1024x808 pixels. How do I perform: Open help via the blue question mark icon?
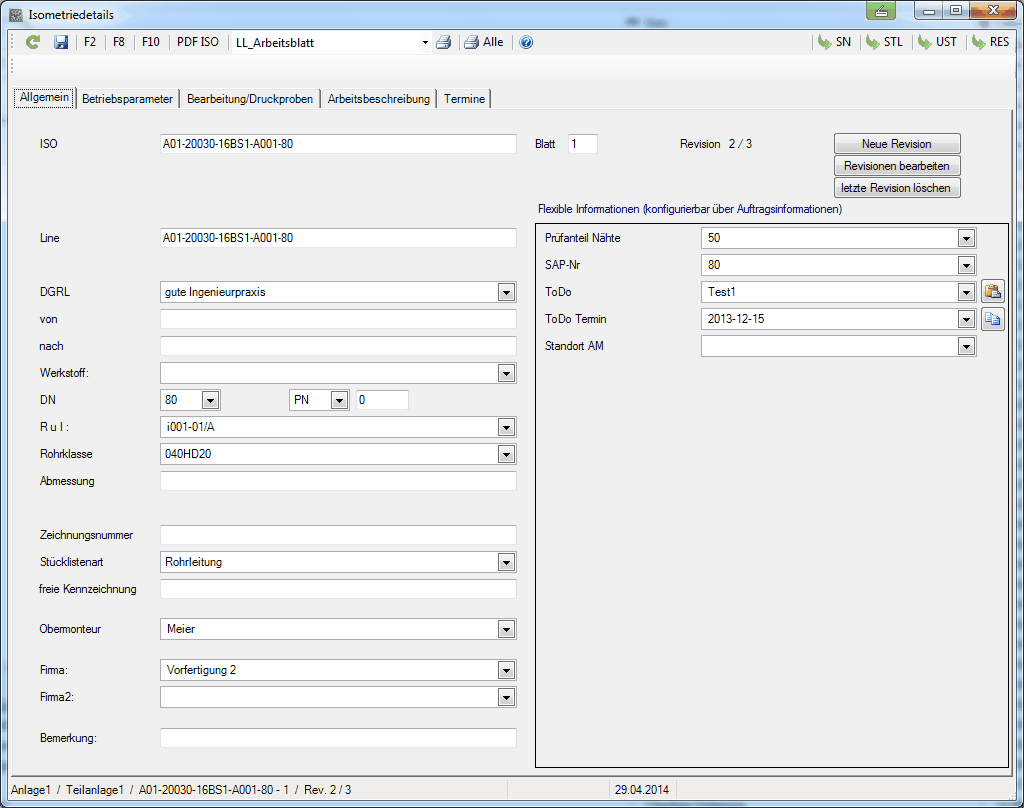pyautogui.click(x=527, y=43)
